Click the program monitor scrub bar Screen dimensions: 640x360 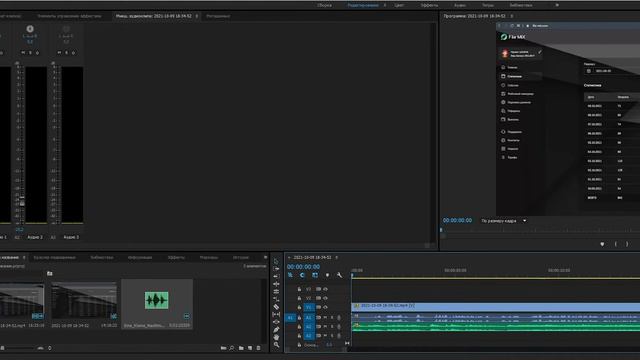[540, 230]
